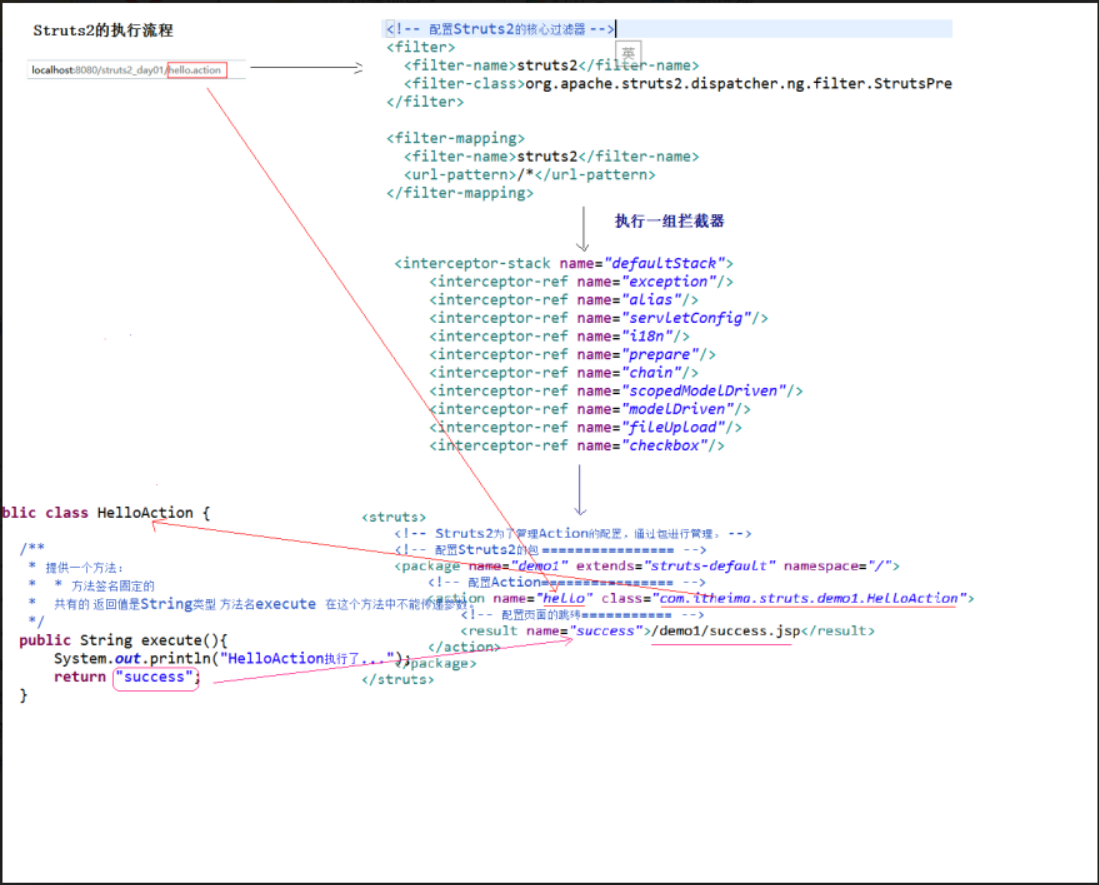This screenshot has height=885, width=1099.
Task: Click the closing </struts> tag
Action: tap(397, 679)
